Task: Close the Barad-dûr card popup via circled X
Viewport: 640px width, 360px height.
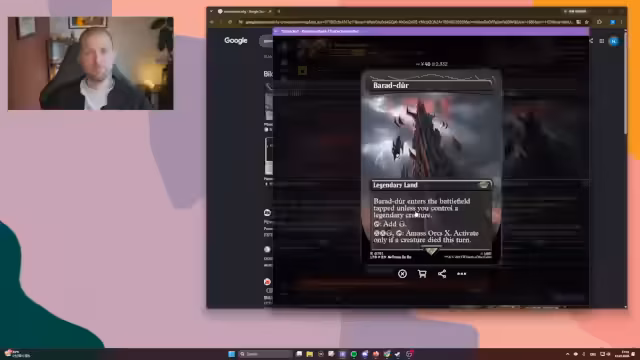Action: (402, 274)
